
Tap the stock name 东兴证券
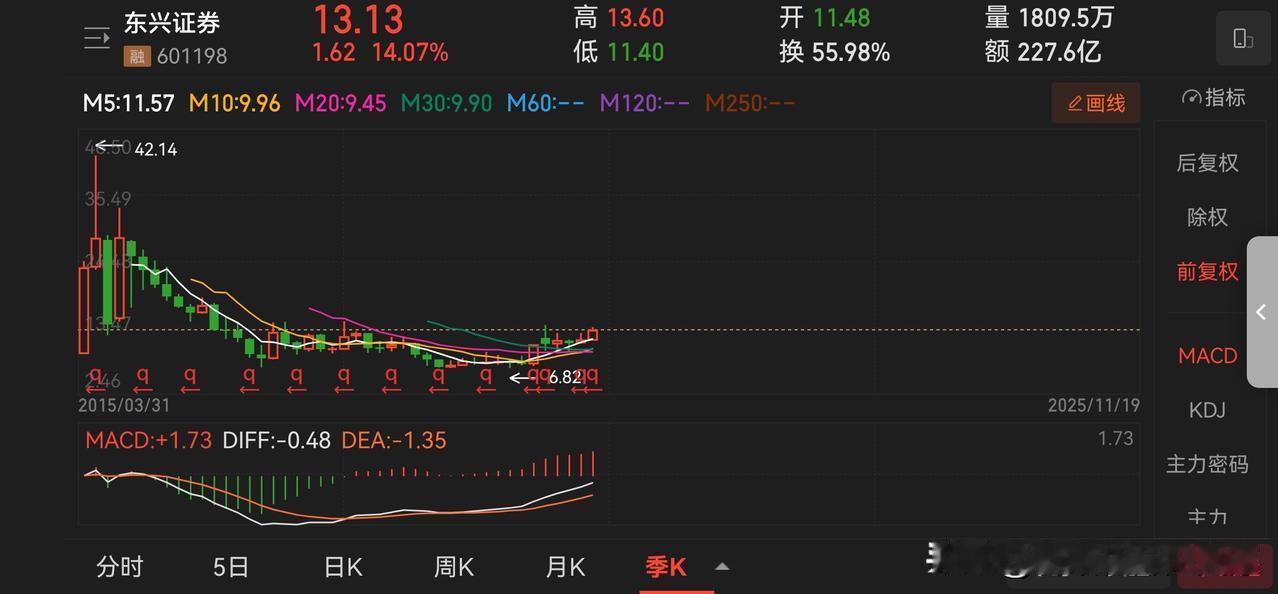click(x=172, y=22)
